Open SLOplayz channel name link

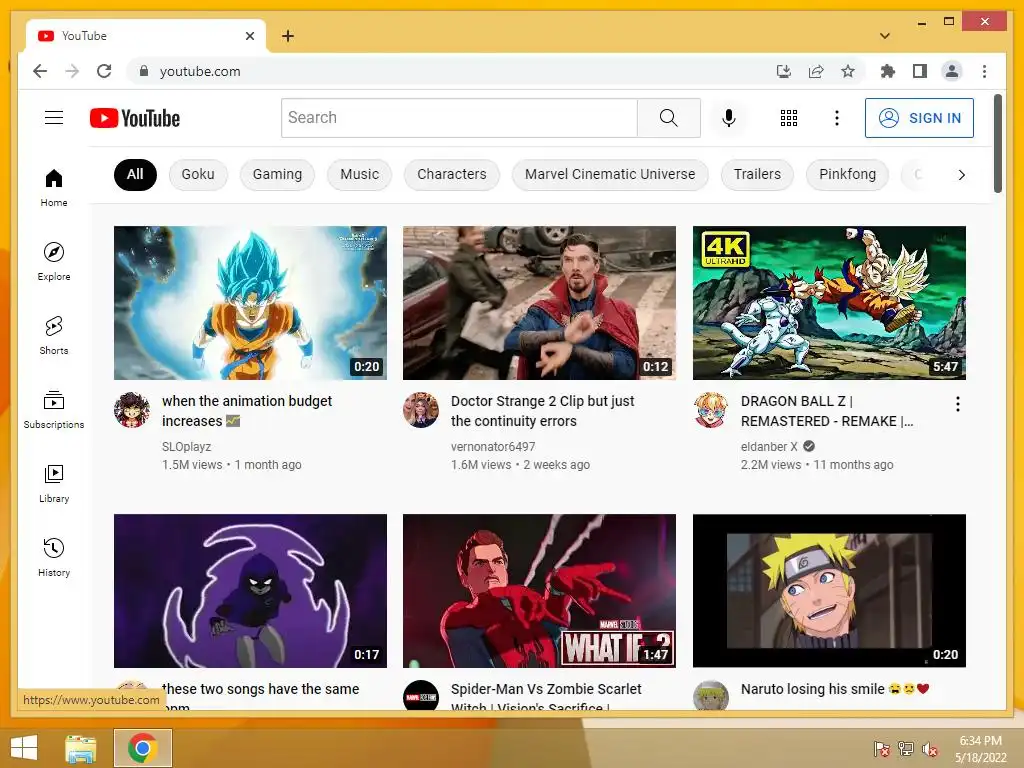pyautogui.click(x=186, y=447)
